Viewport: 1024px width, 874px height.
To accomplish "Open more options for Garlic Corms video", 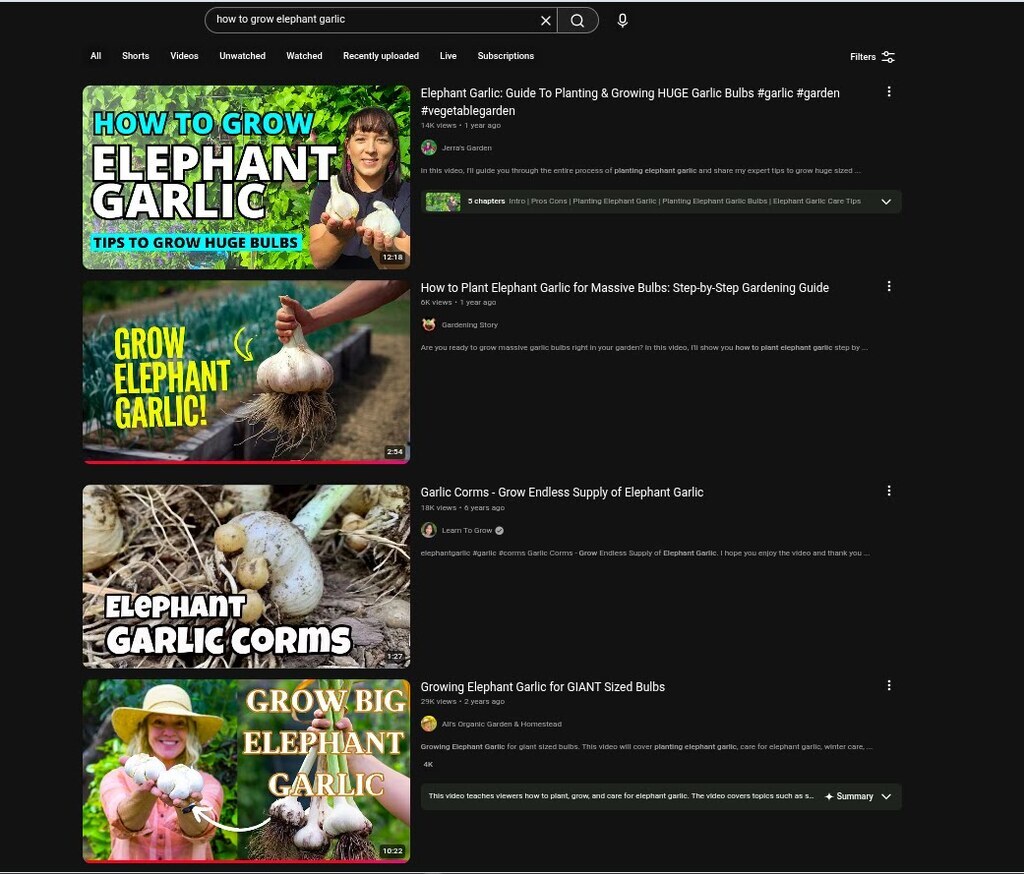I will click(889, 491).
